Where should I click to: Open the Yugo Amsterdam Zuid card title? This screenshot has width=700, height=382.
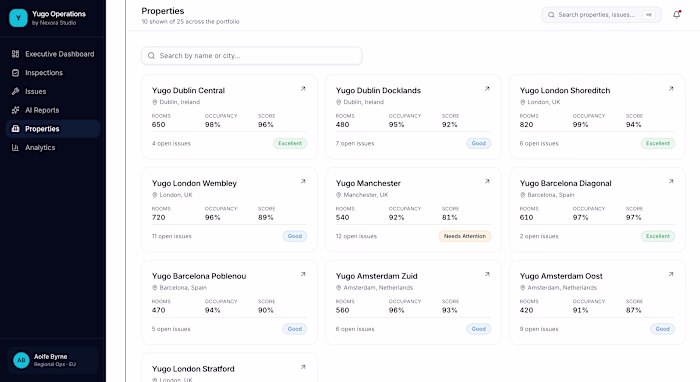click(x=376, y=276)
